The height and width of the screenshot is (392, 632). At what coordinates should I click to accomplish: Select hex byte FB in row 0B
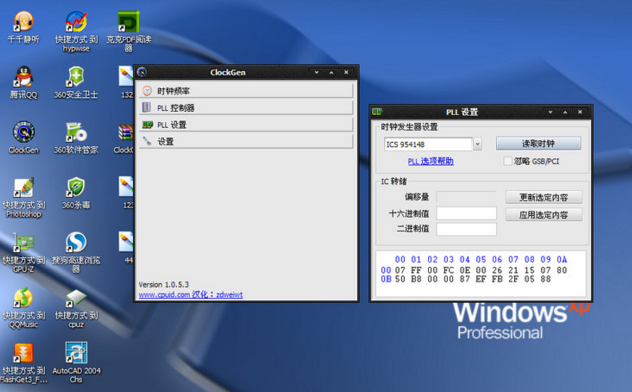tap(497, 279)
